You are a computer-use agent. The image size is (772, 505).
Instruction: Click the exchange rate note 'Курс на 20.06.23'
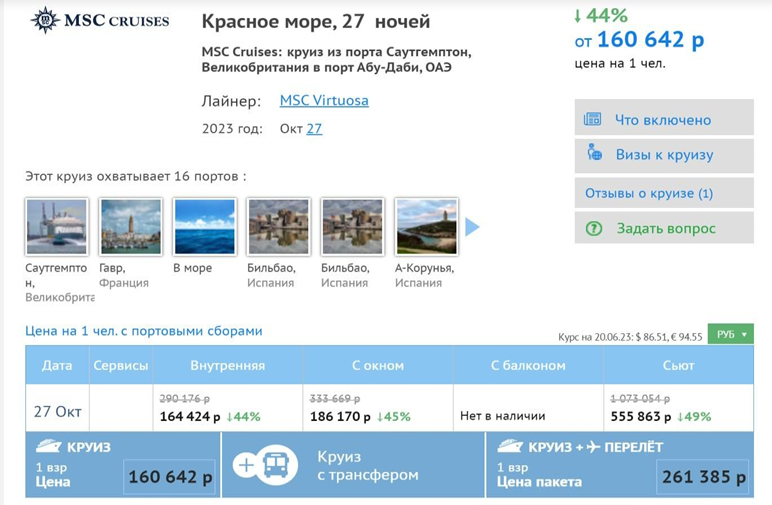630,337
